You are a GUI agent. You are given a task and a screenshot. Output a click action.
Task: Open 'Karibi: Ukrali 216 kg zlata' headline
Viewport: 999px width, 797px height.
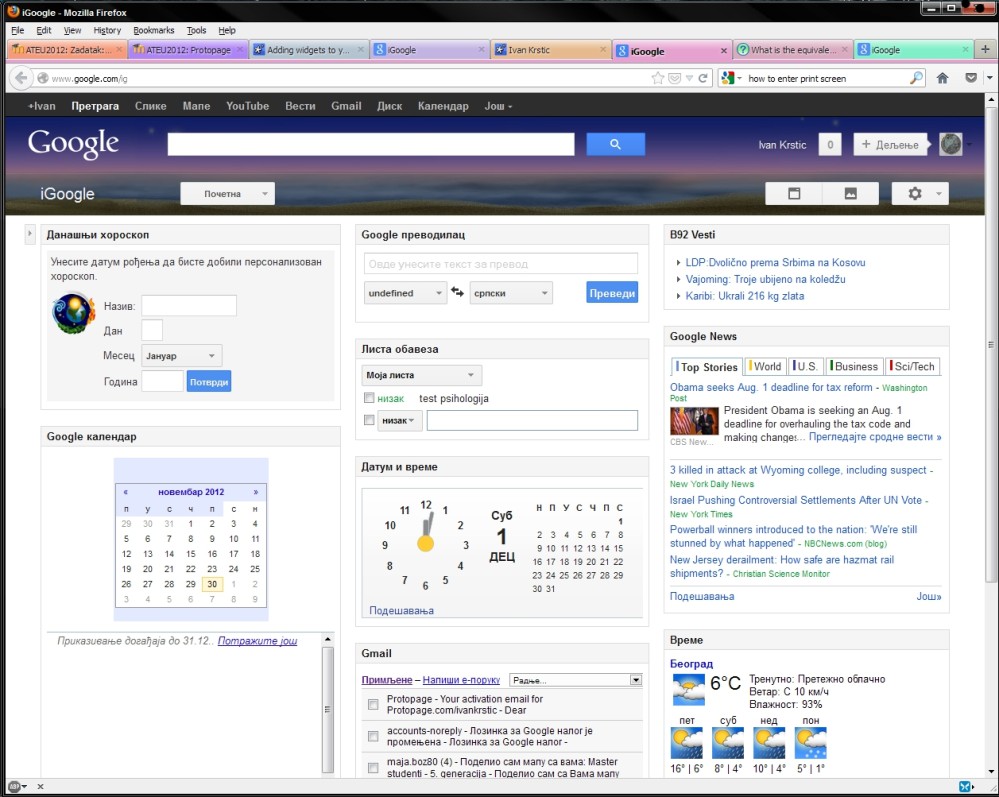click(744, 296)
